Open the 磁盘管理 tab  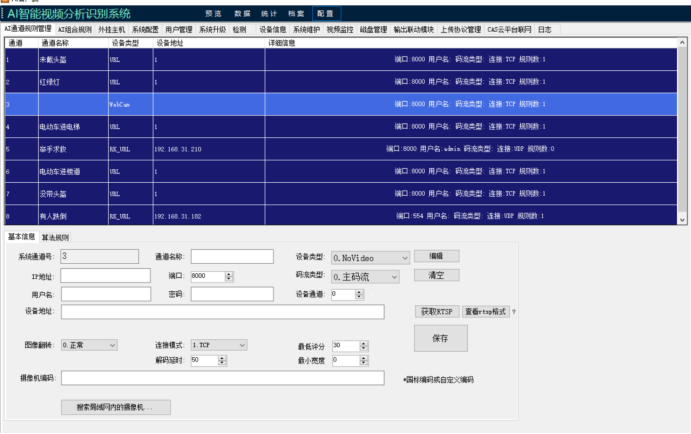[x=373, y=30]
